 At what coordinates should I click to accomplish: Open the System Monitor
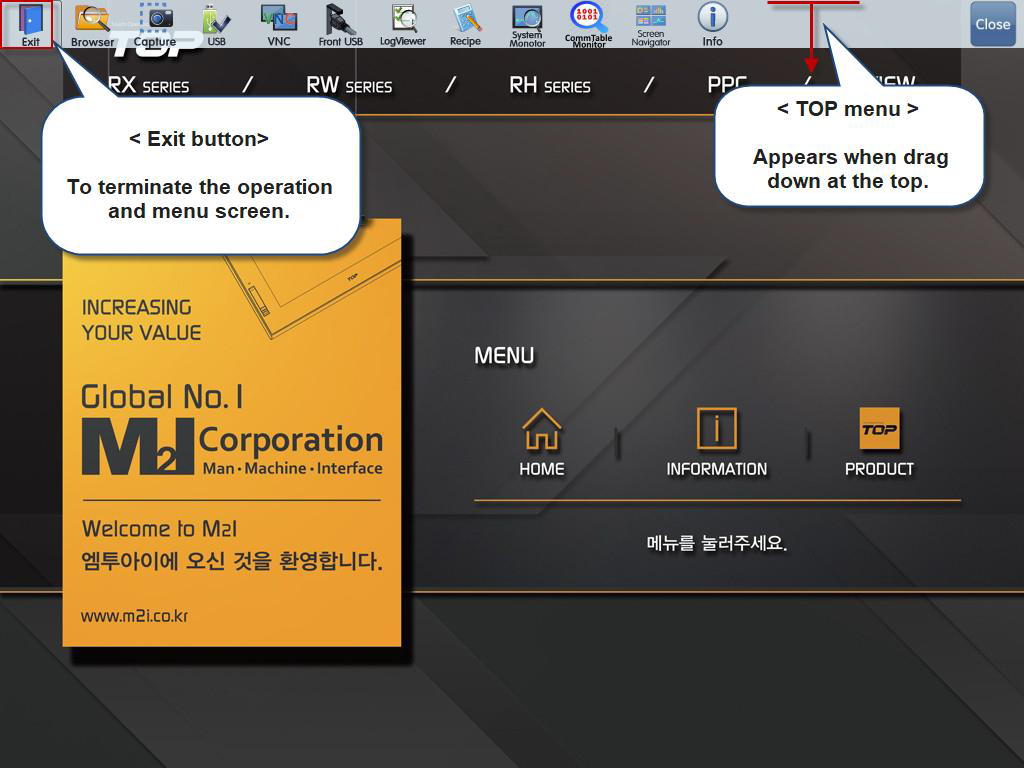pyautogui.click(x=527, y=25)
